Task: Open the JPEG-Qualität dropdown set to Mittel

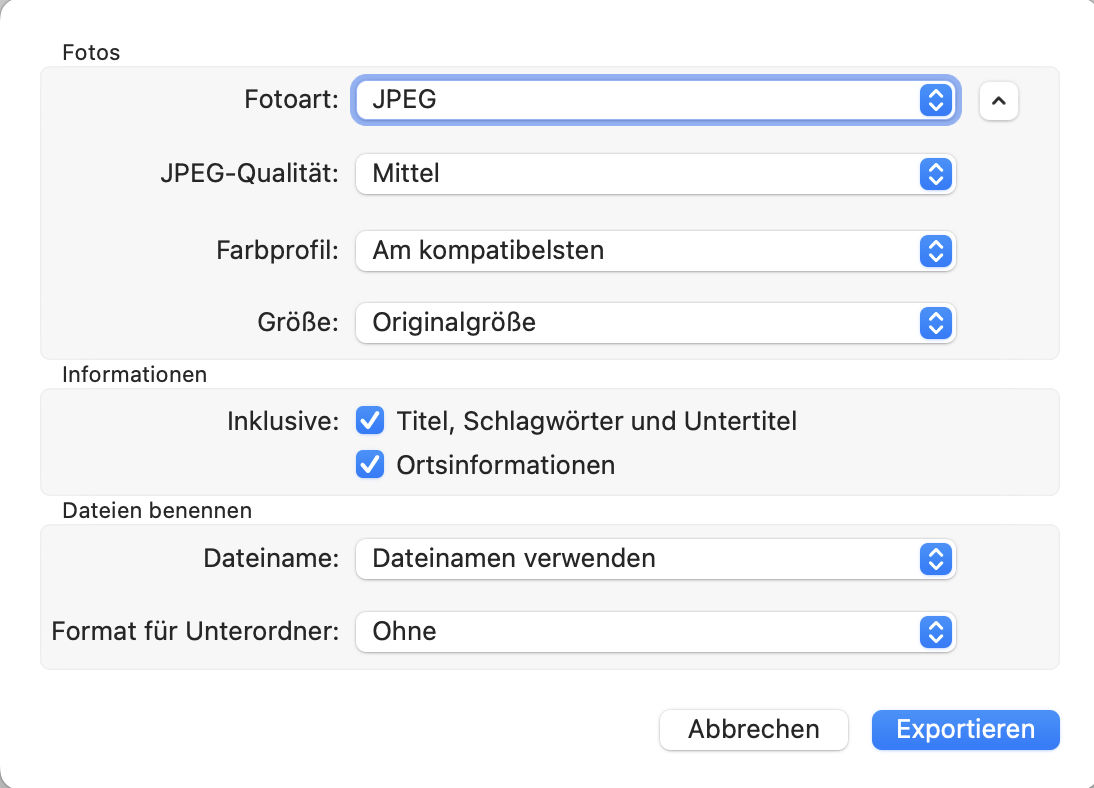Action: coord(640,174)
